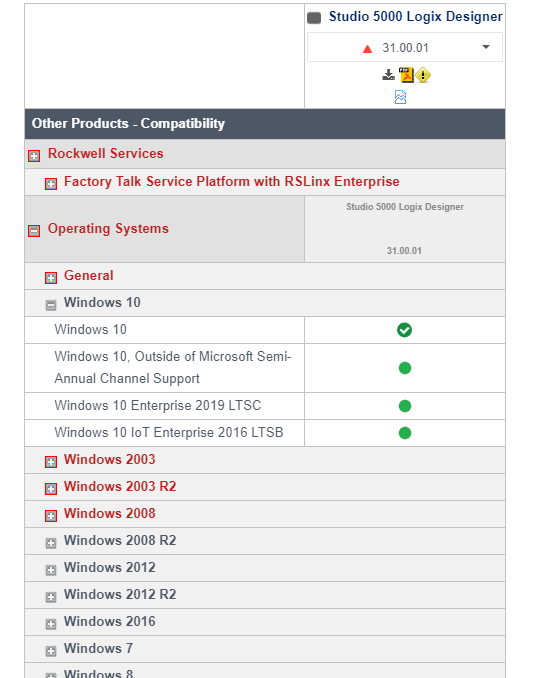
Task: Click the Windows 2008 heading text
Action: (109, 513)
